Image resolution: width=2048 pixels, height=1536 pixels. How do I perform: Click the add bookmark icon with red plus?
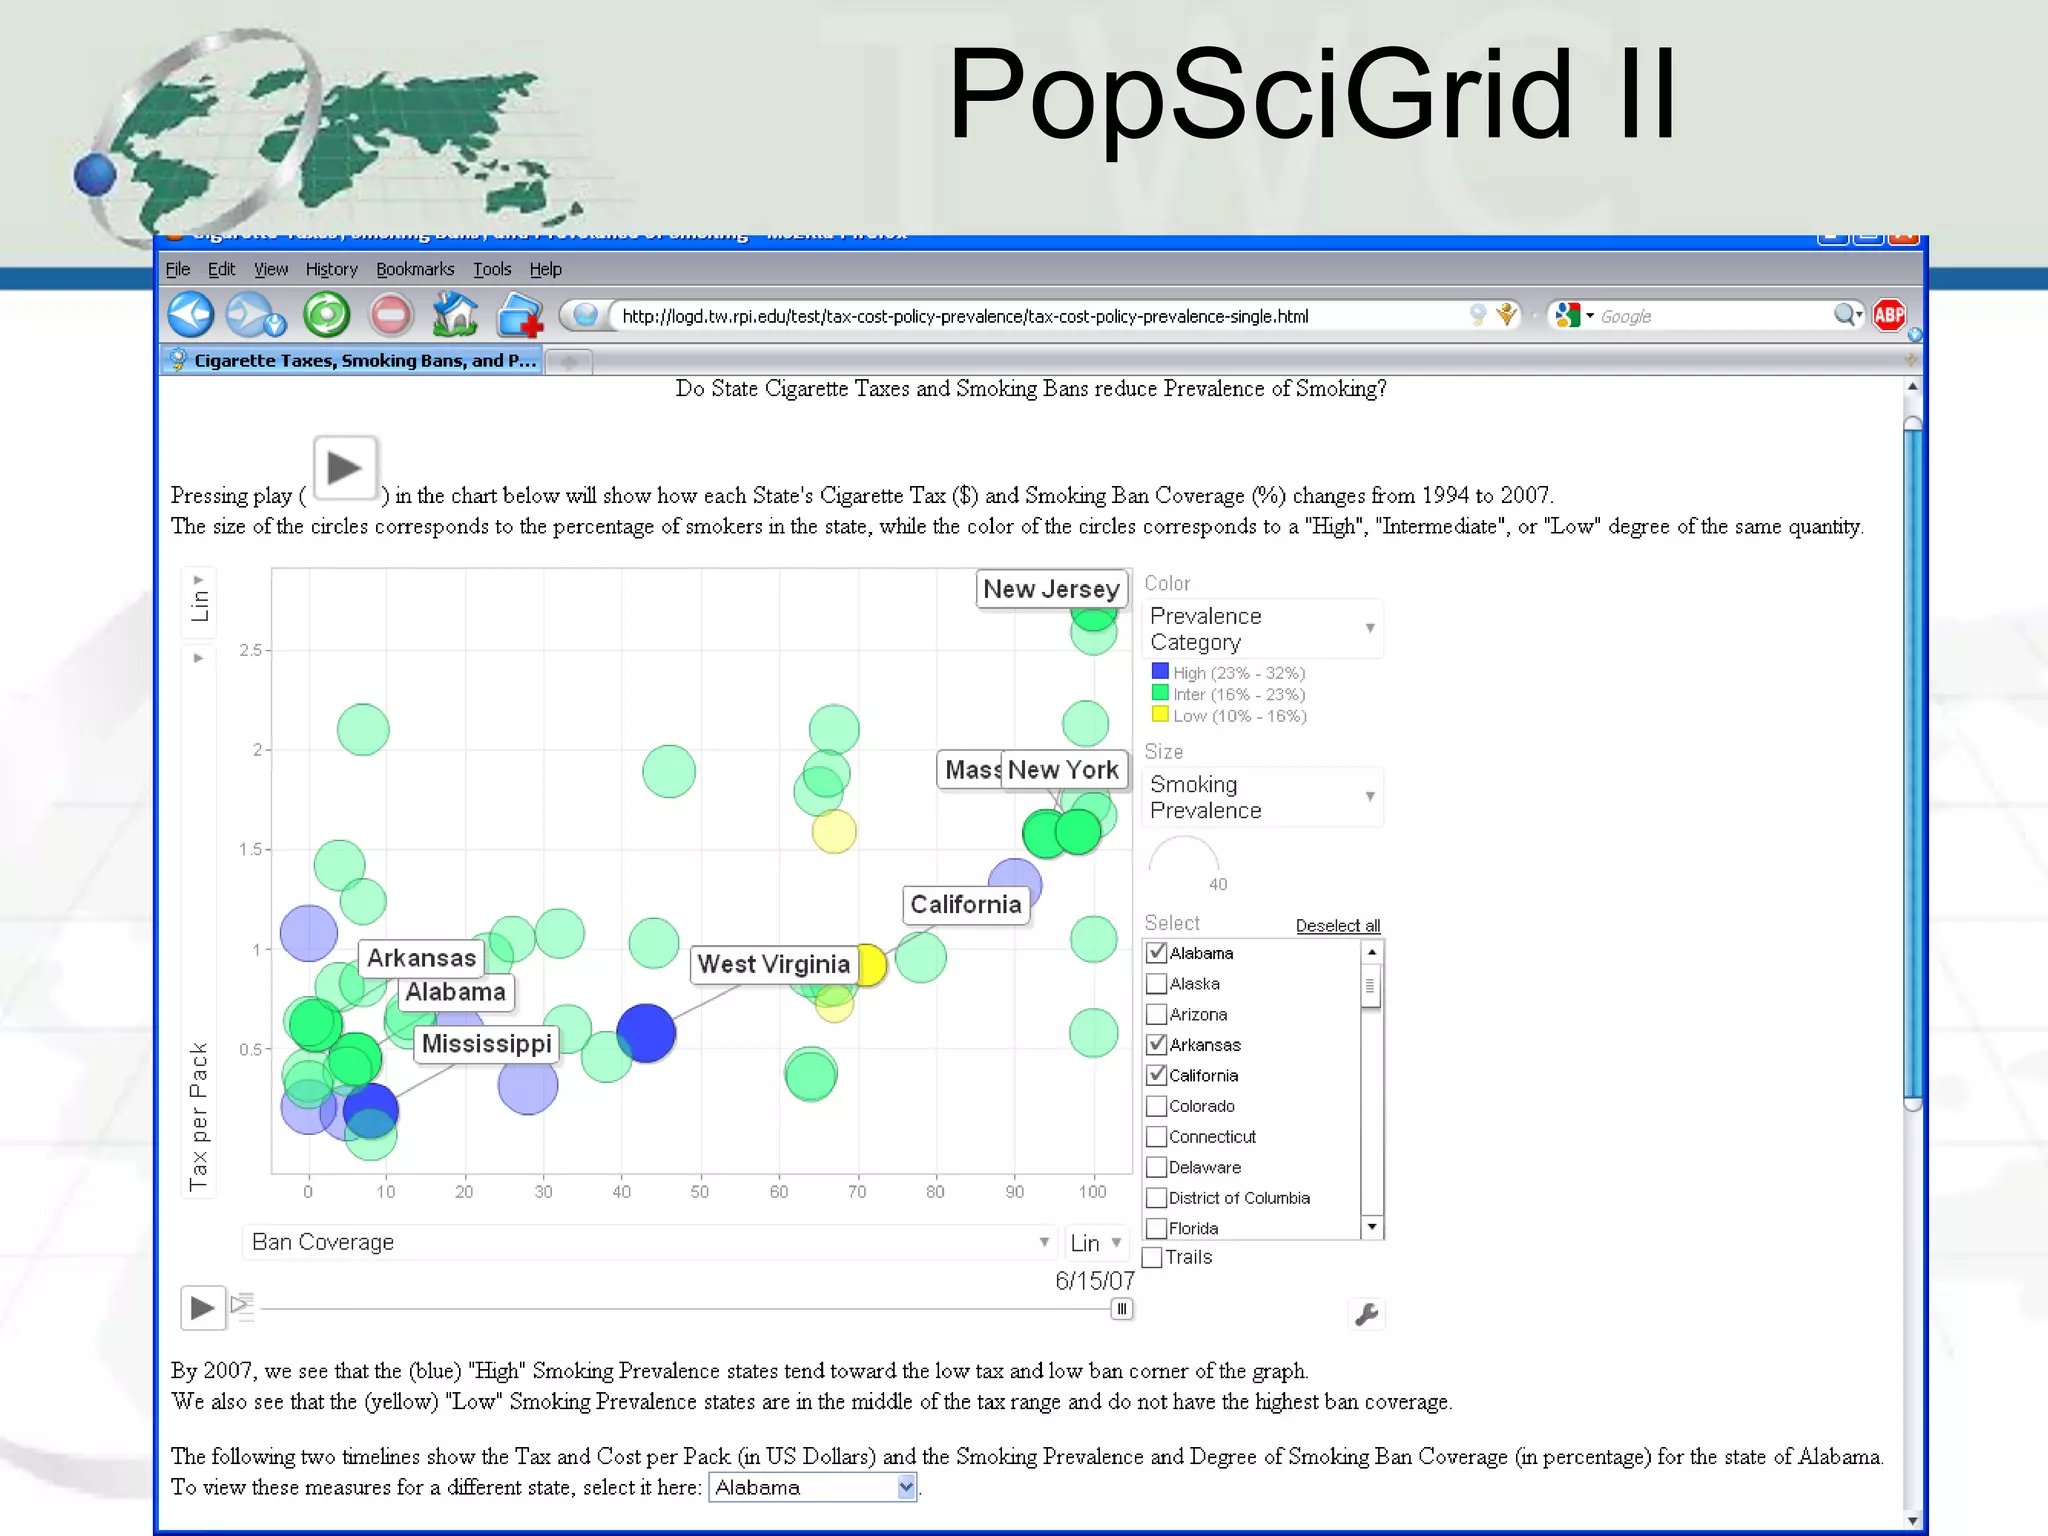pyautogui.click(x=520, y=316)
